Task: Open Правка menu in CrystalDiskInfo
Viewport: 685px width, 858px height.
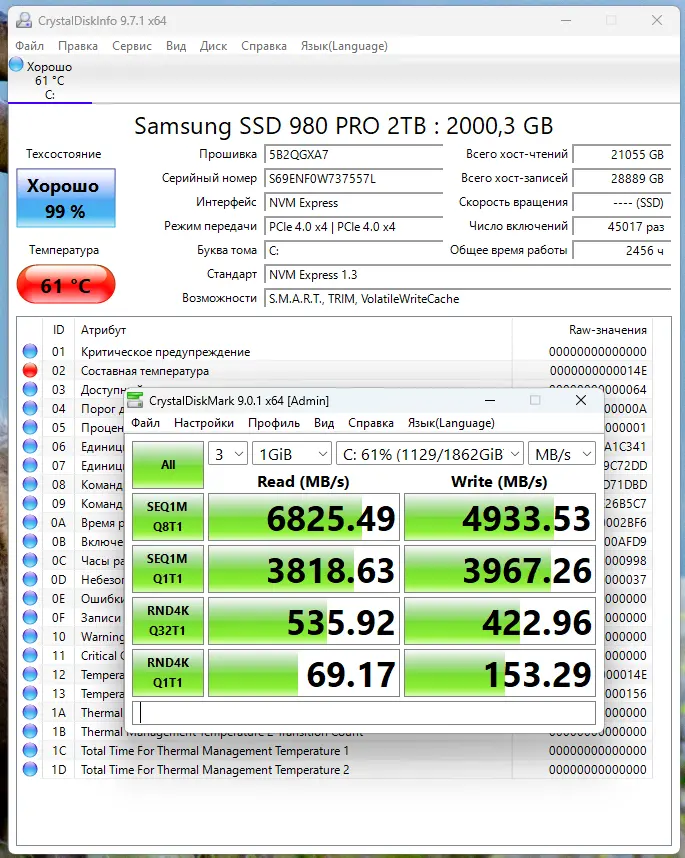Action: pyautogui.click(x=78, y=46)
